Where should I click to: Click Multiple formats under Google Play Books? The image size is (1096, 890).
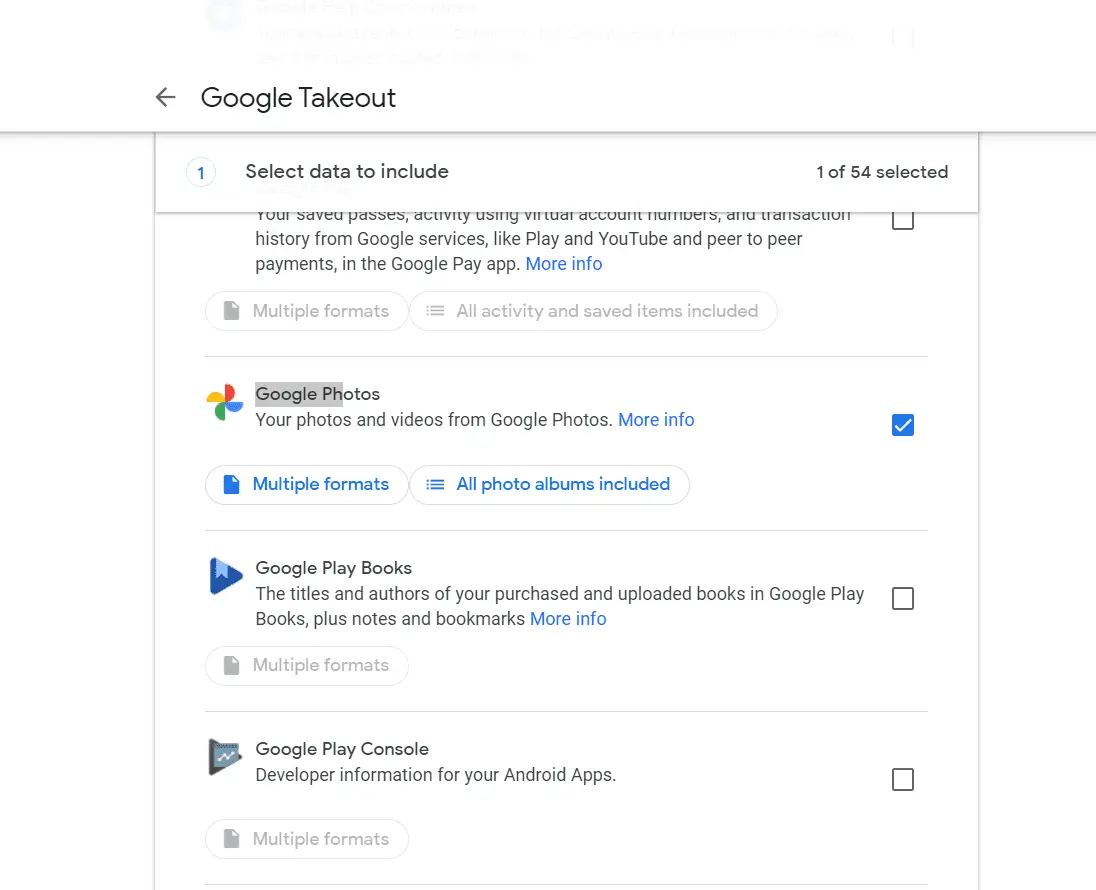(x=307, y=666)
